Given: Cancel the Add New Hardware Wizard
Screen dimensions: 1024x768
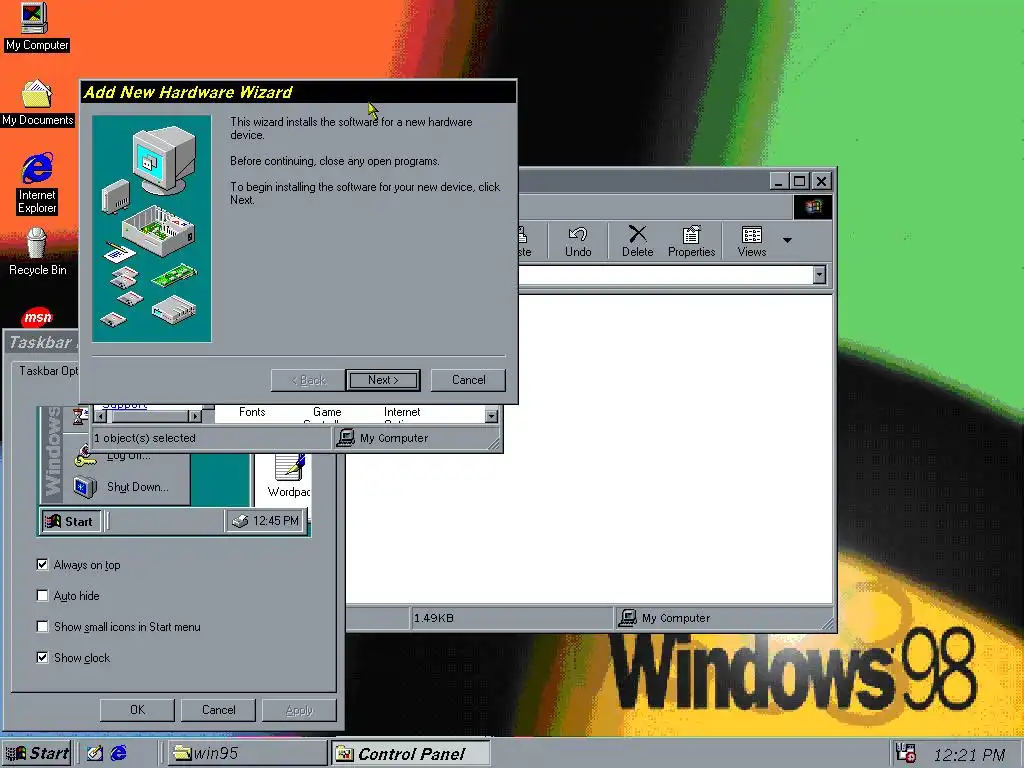Looking at the screenshot, I should [468, 380].
